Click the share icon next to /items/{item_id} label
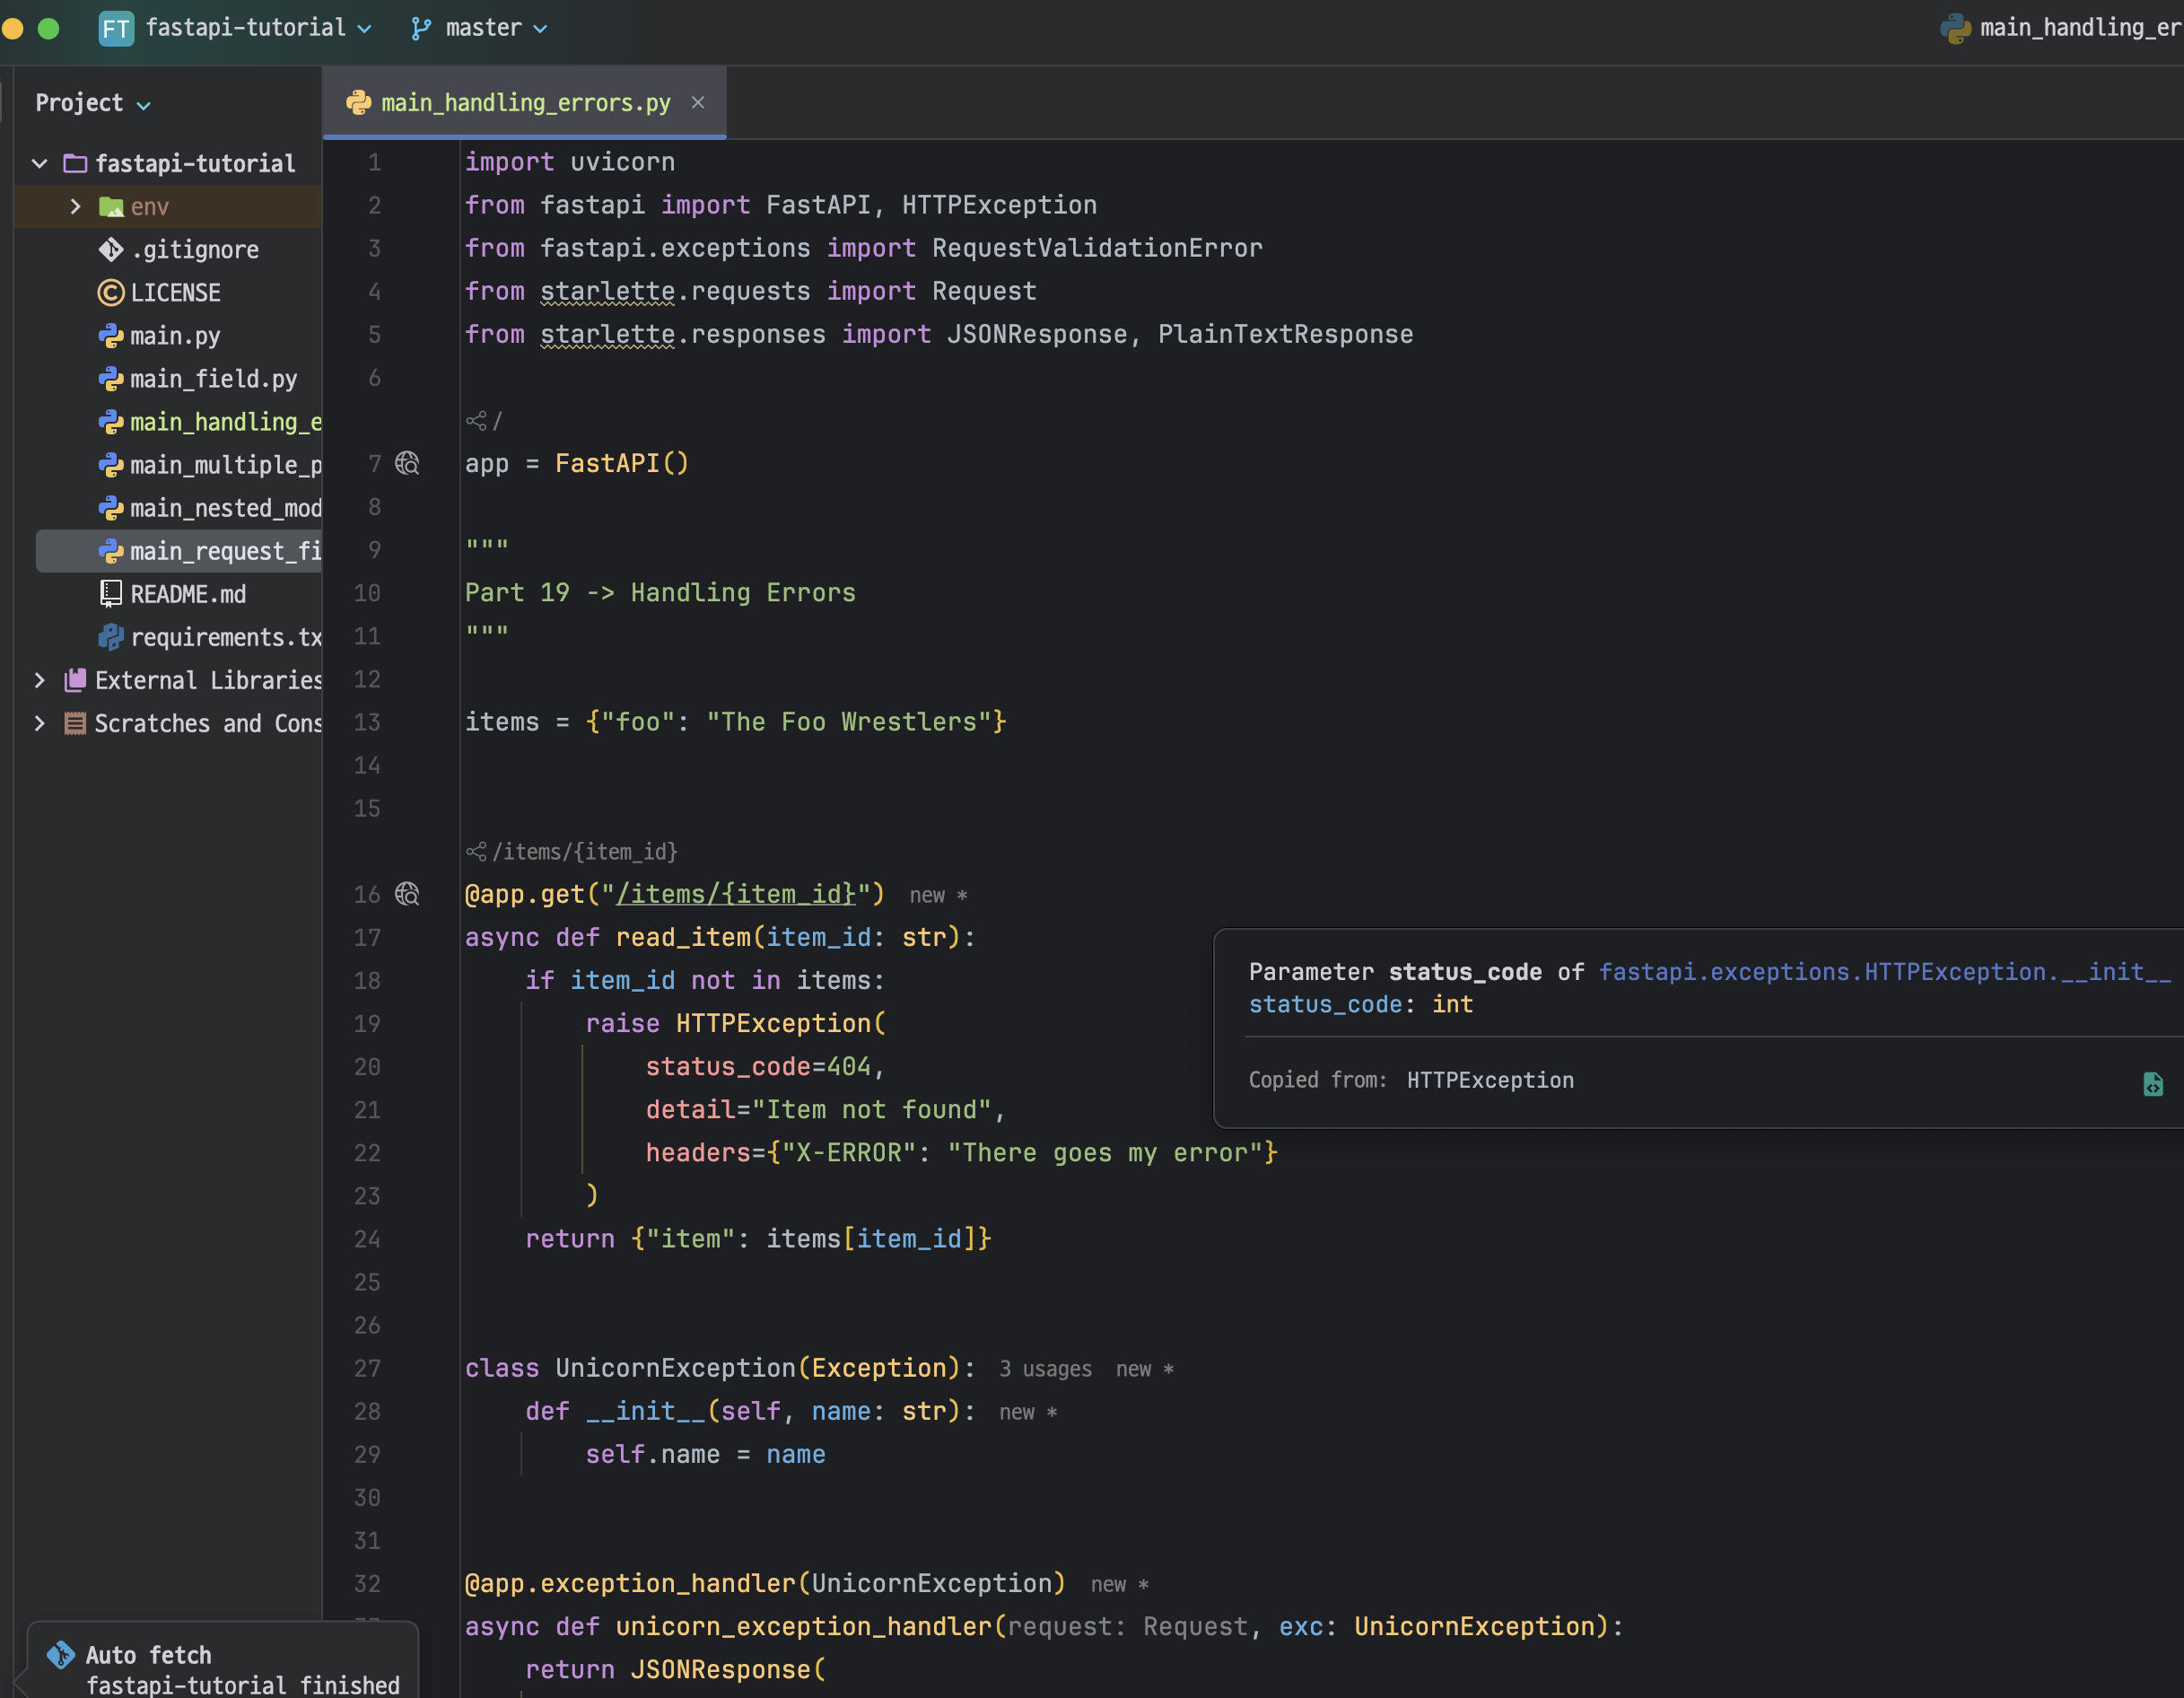The height and width of the screenshot is (1698, 2184). click(x=476, y=851)
